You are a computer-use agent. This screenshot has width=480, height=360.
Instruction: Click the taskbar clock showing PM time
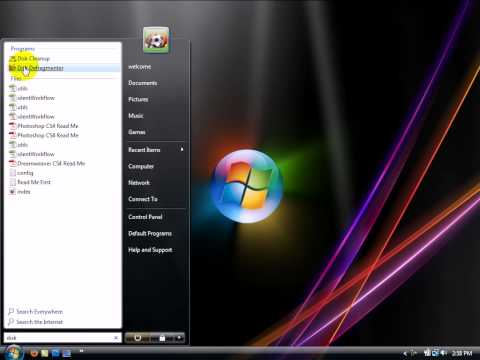[462, 353]
